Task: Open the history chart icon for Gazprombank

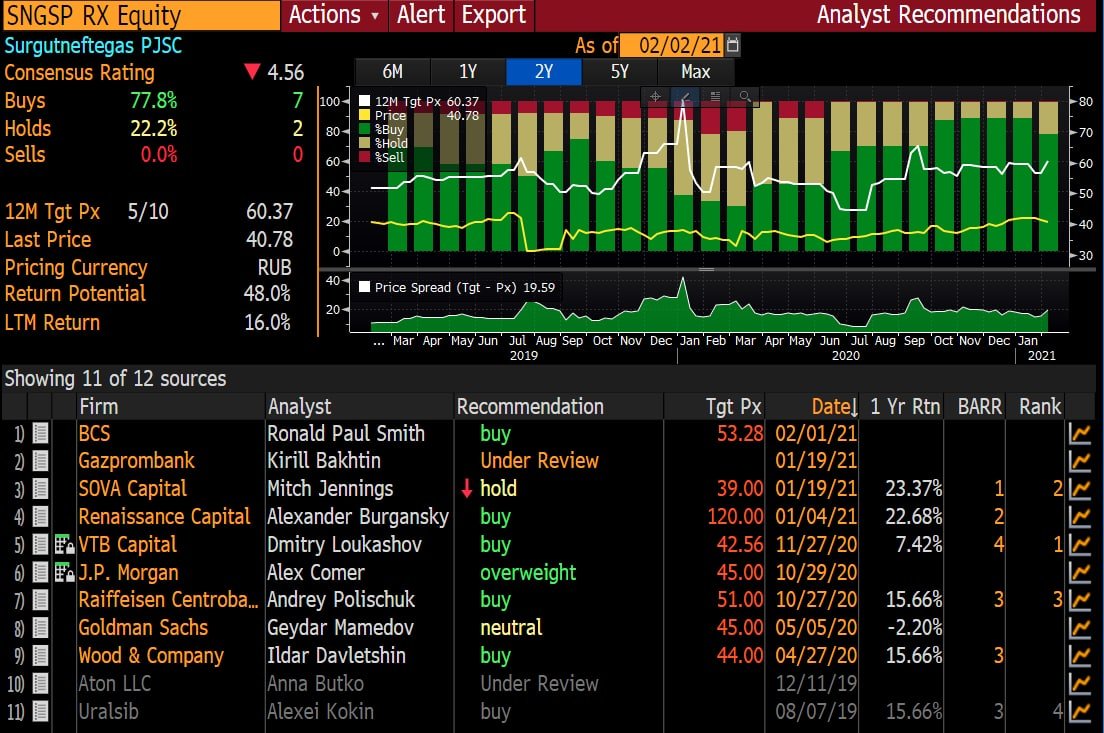Action: 1079,461
